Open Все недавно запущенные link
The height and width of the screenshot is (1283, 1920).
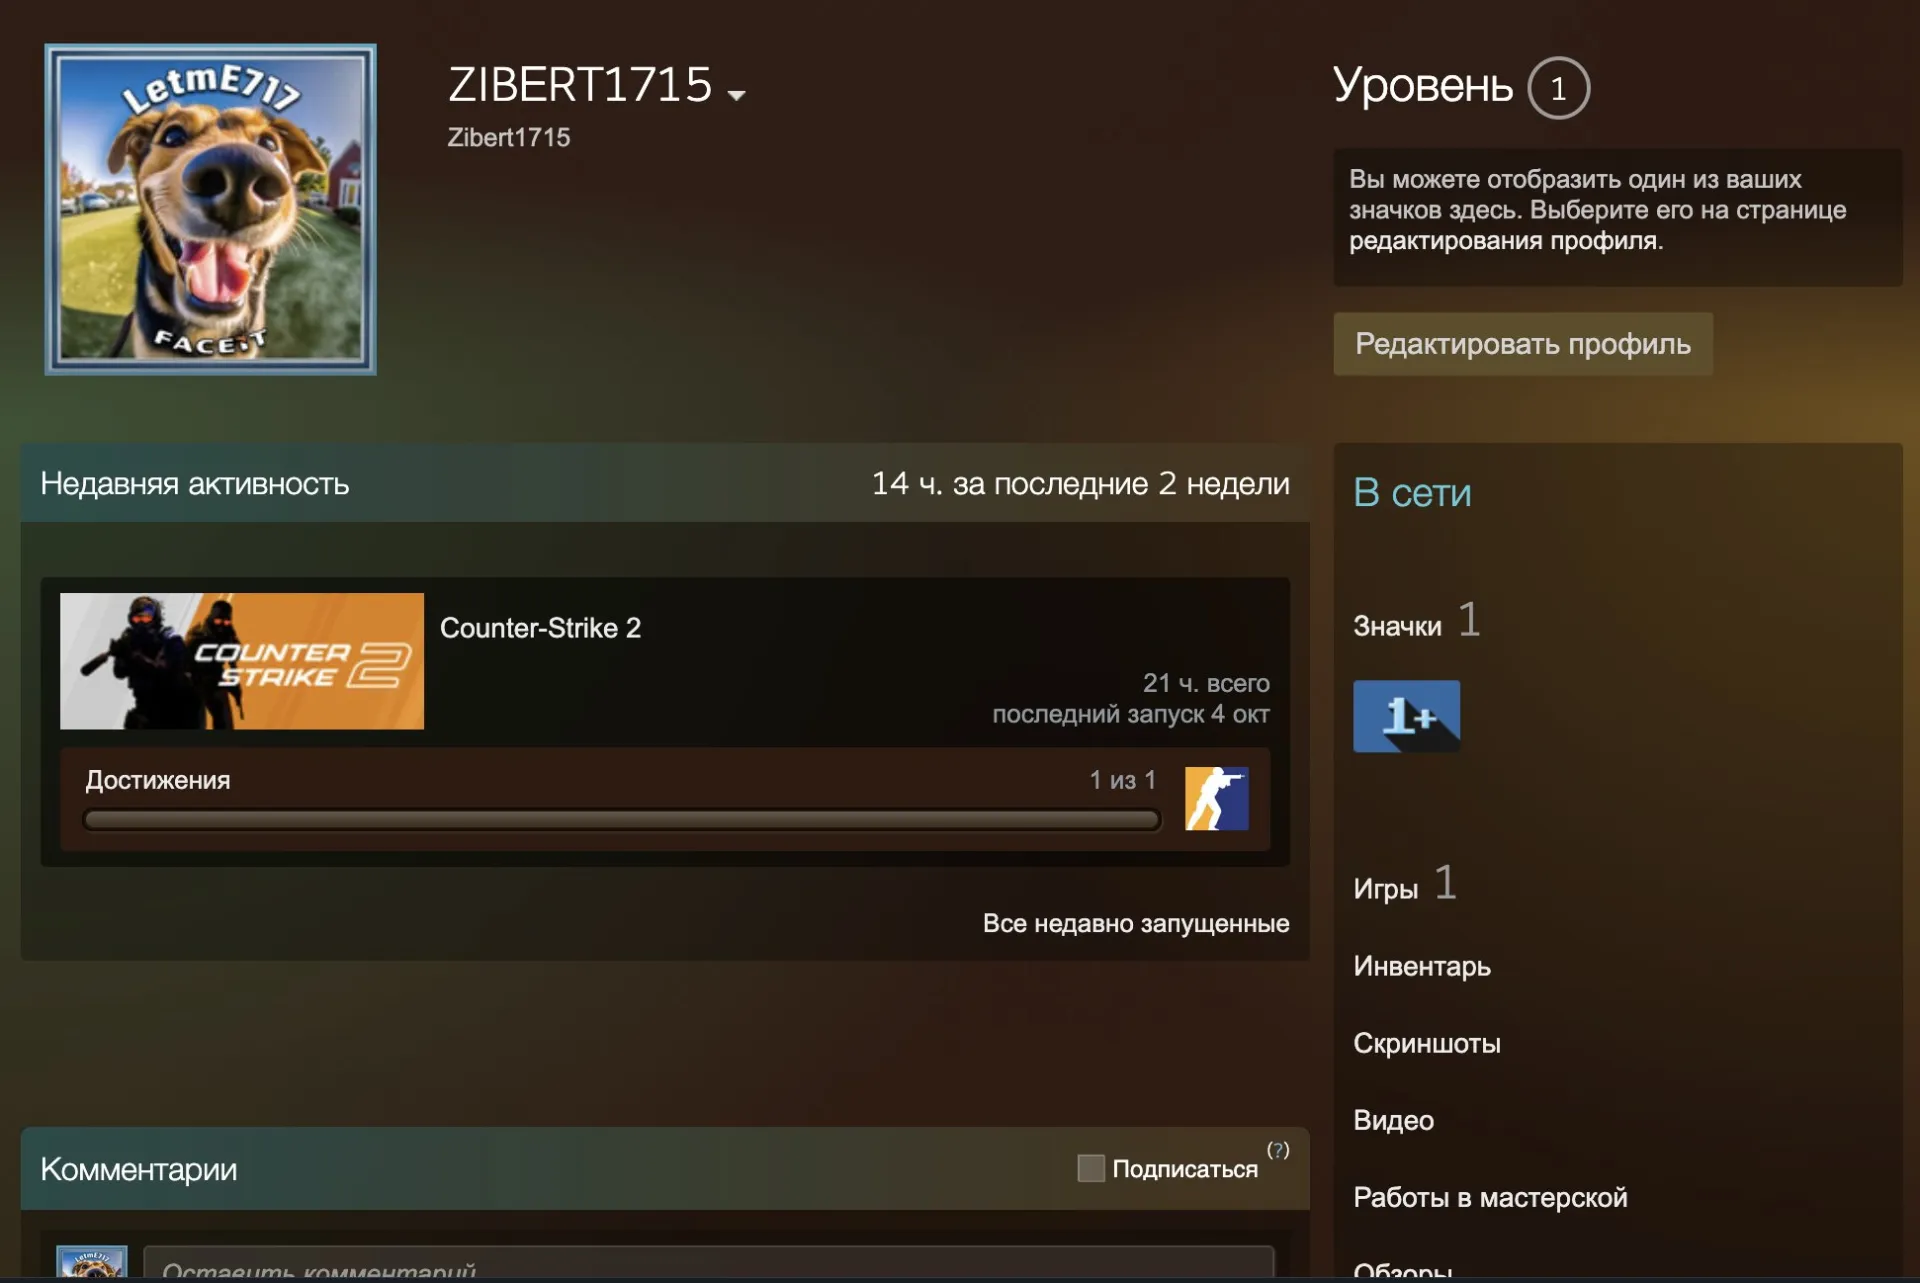(1136, 923)
